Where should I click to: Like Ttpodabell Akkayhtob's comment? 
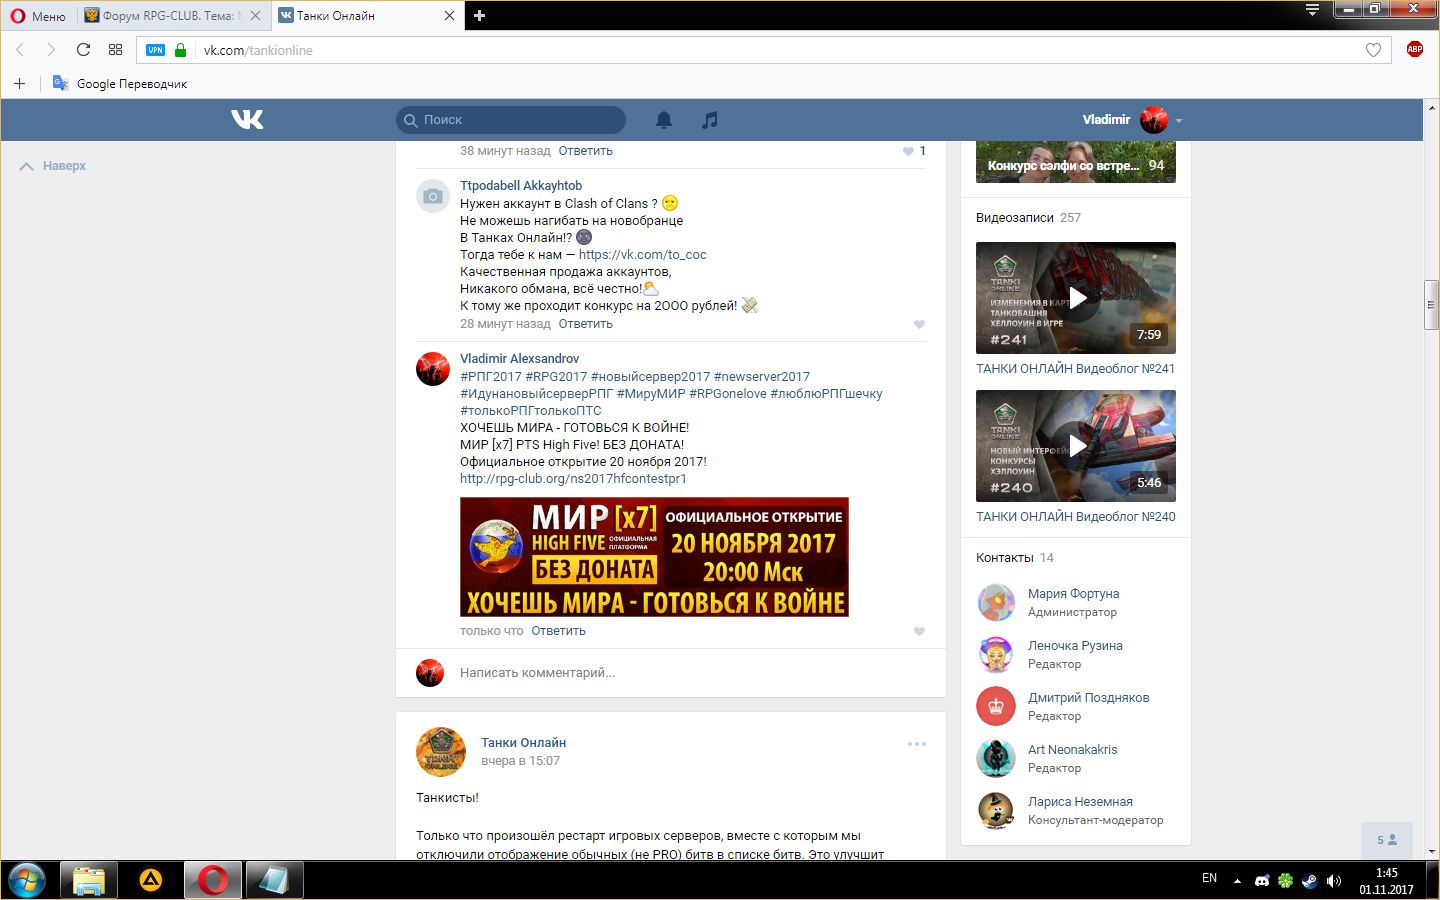(919, 324)
